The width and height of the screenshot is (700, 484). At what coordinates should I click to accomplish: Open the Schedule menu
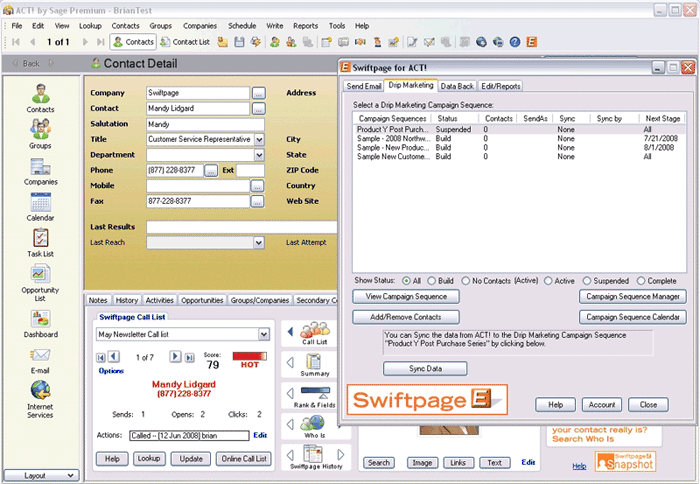click(x=241, y=25)
